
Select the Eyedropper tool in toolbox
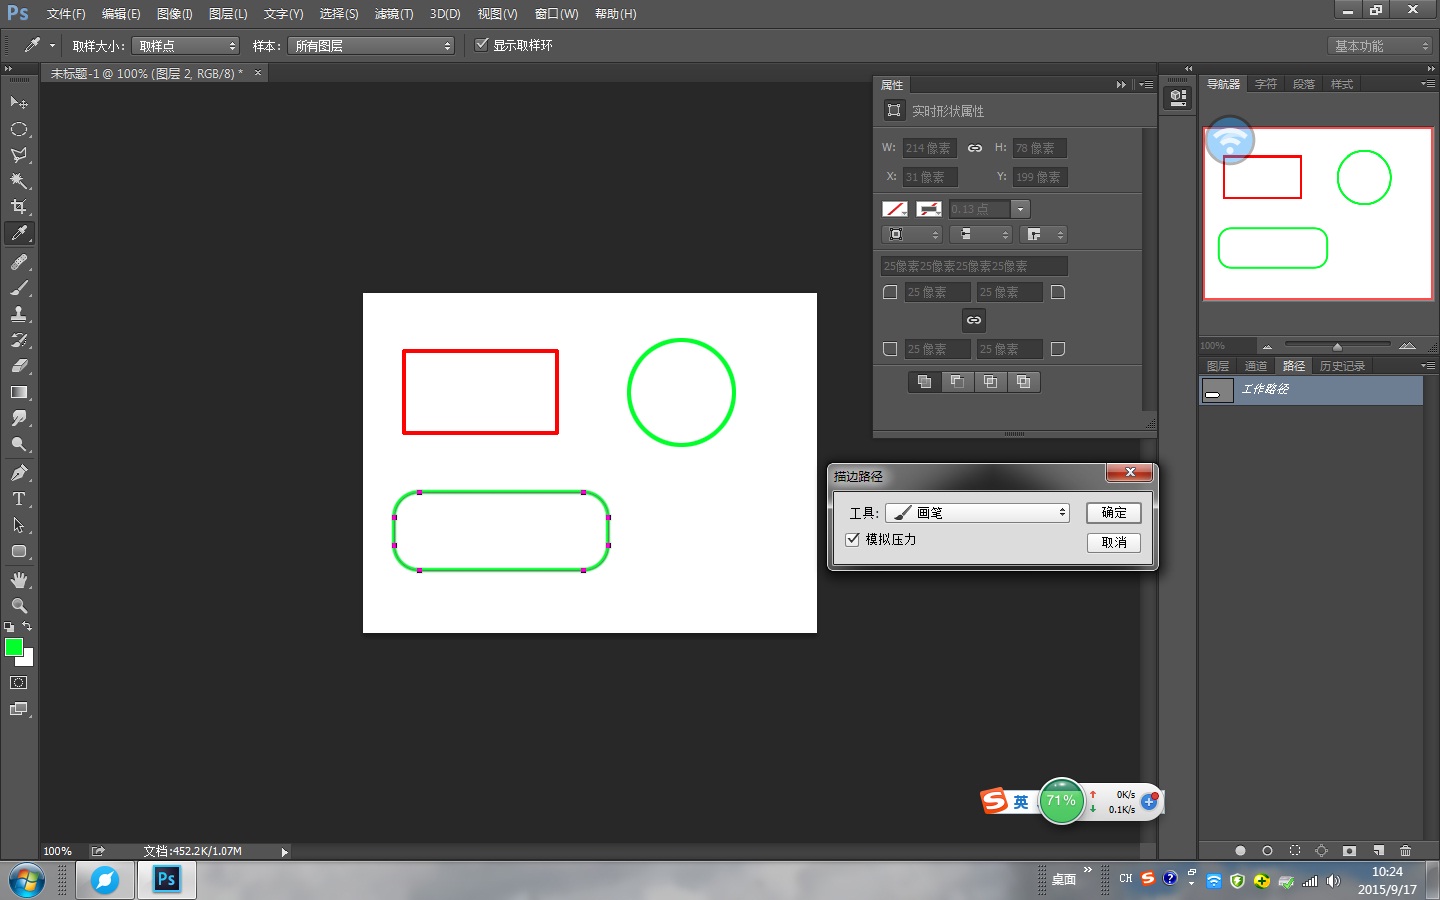click(x=18, y=233)
